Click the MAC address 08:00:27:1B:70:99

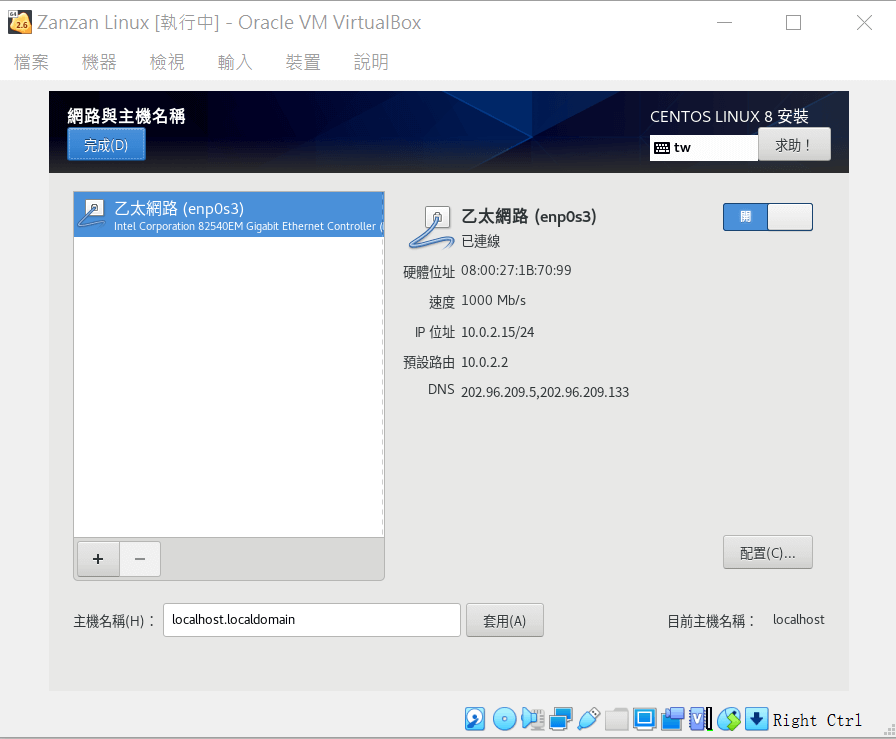click(x=516, y=270)
